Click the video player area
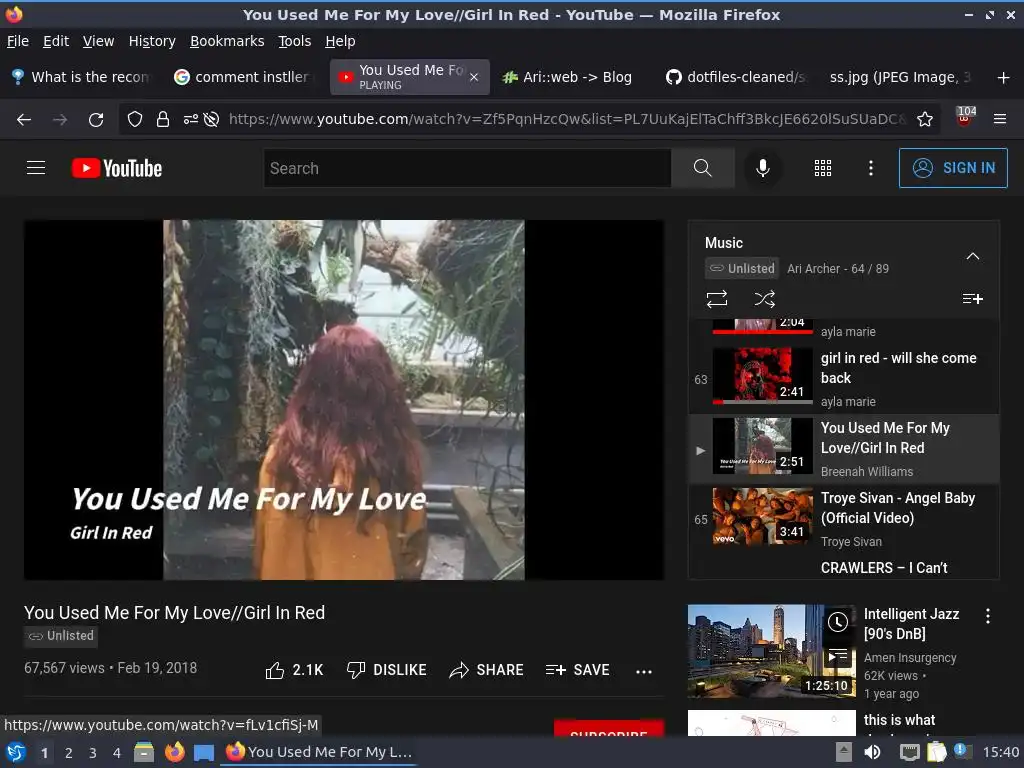This screenshot has width=1024, height=768. [344, 400]
